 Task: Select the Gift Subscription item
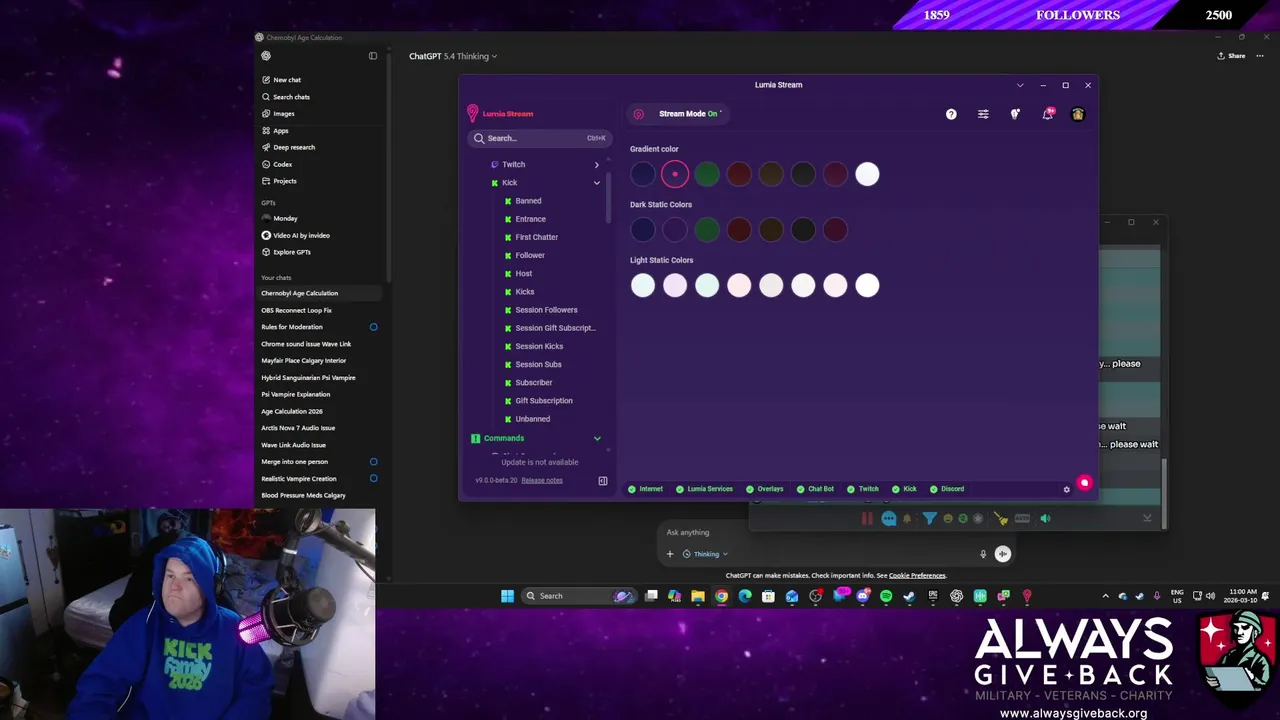[543, 401]
